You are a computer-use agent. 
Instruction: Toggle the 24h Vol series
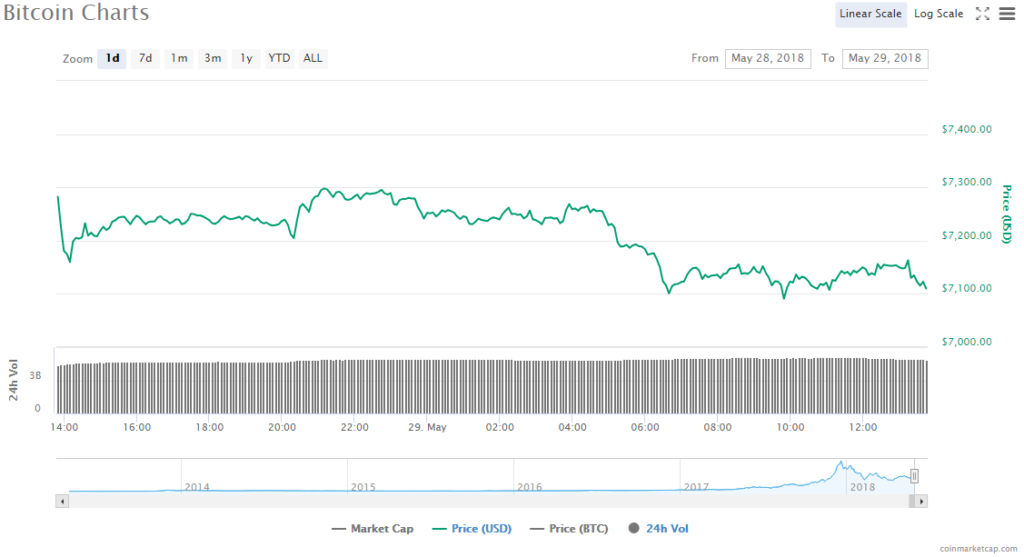click(x=658, y=529)
